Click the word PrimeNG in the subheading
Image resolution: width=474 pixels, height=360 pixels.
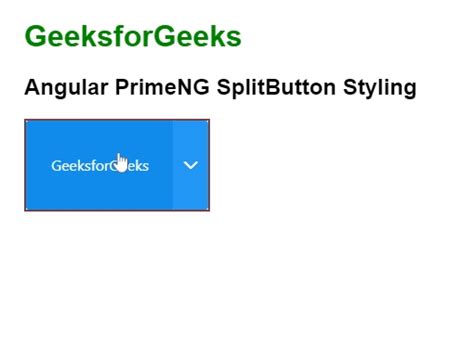pyautogui.click(x=162, y=87)
